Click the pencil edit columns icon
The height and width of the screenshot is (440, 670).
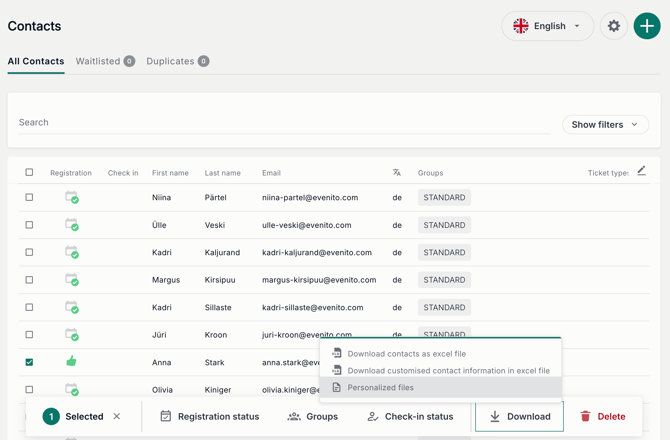coord(641,171)
